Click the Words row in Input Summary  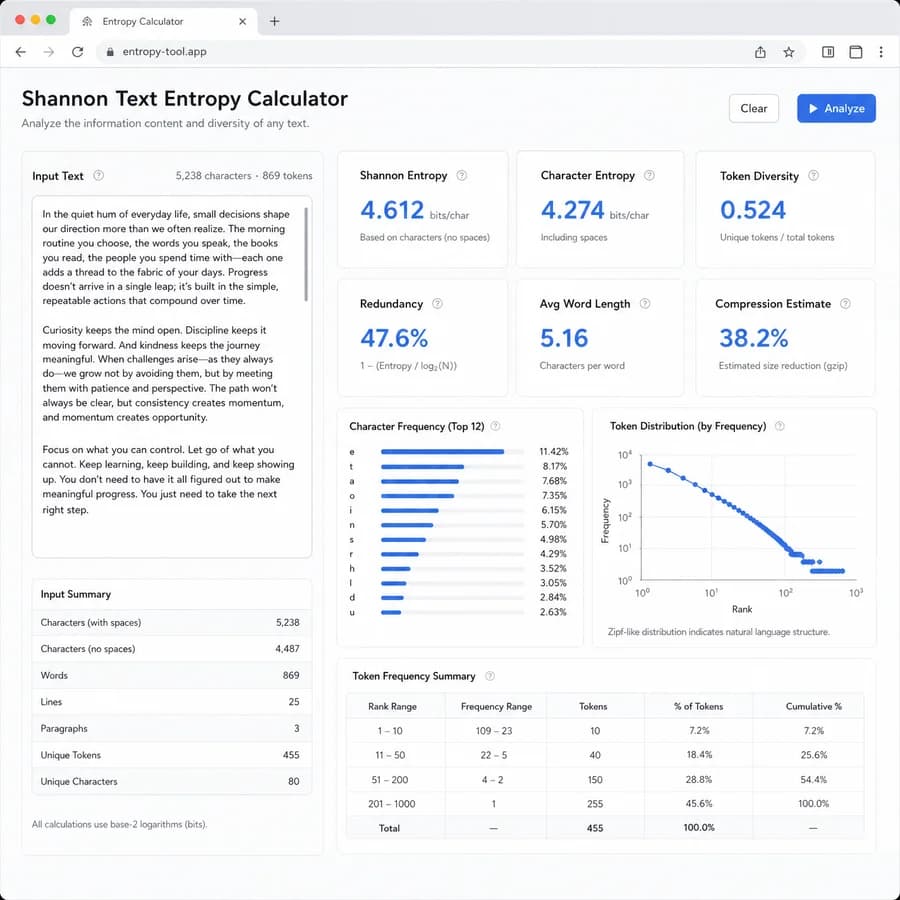[172, 675]
